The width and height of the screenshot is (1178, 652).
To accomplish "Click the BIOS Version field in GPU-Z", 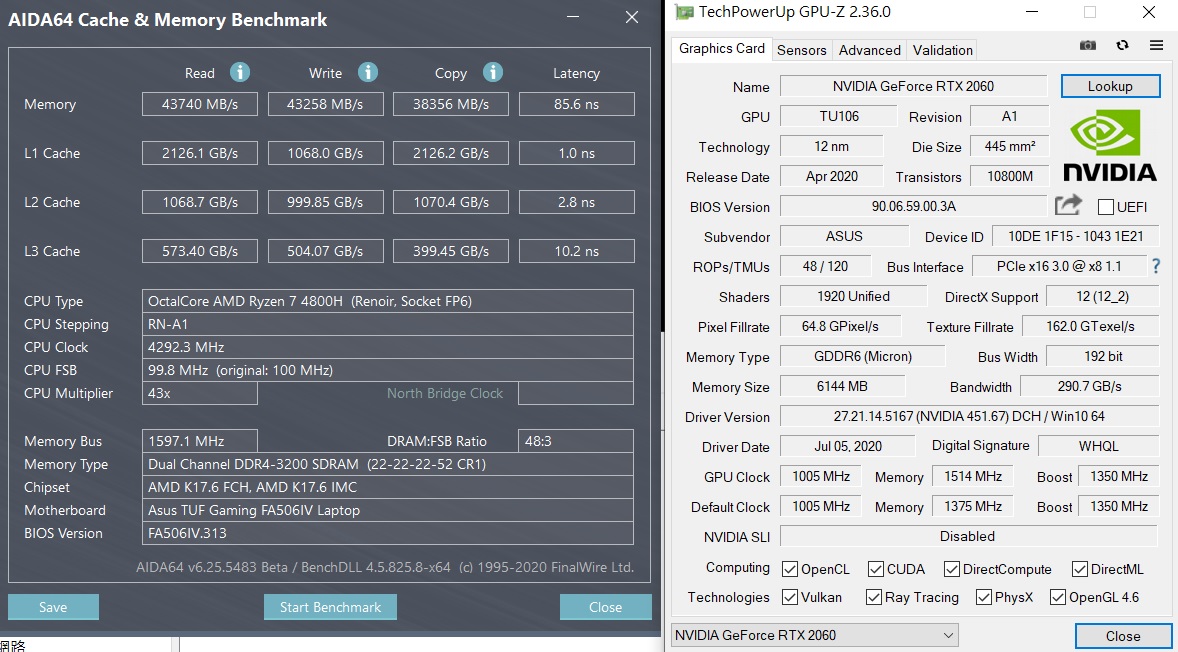I will click(x=913, y=206).
